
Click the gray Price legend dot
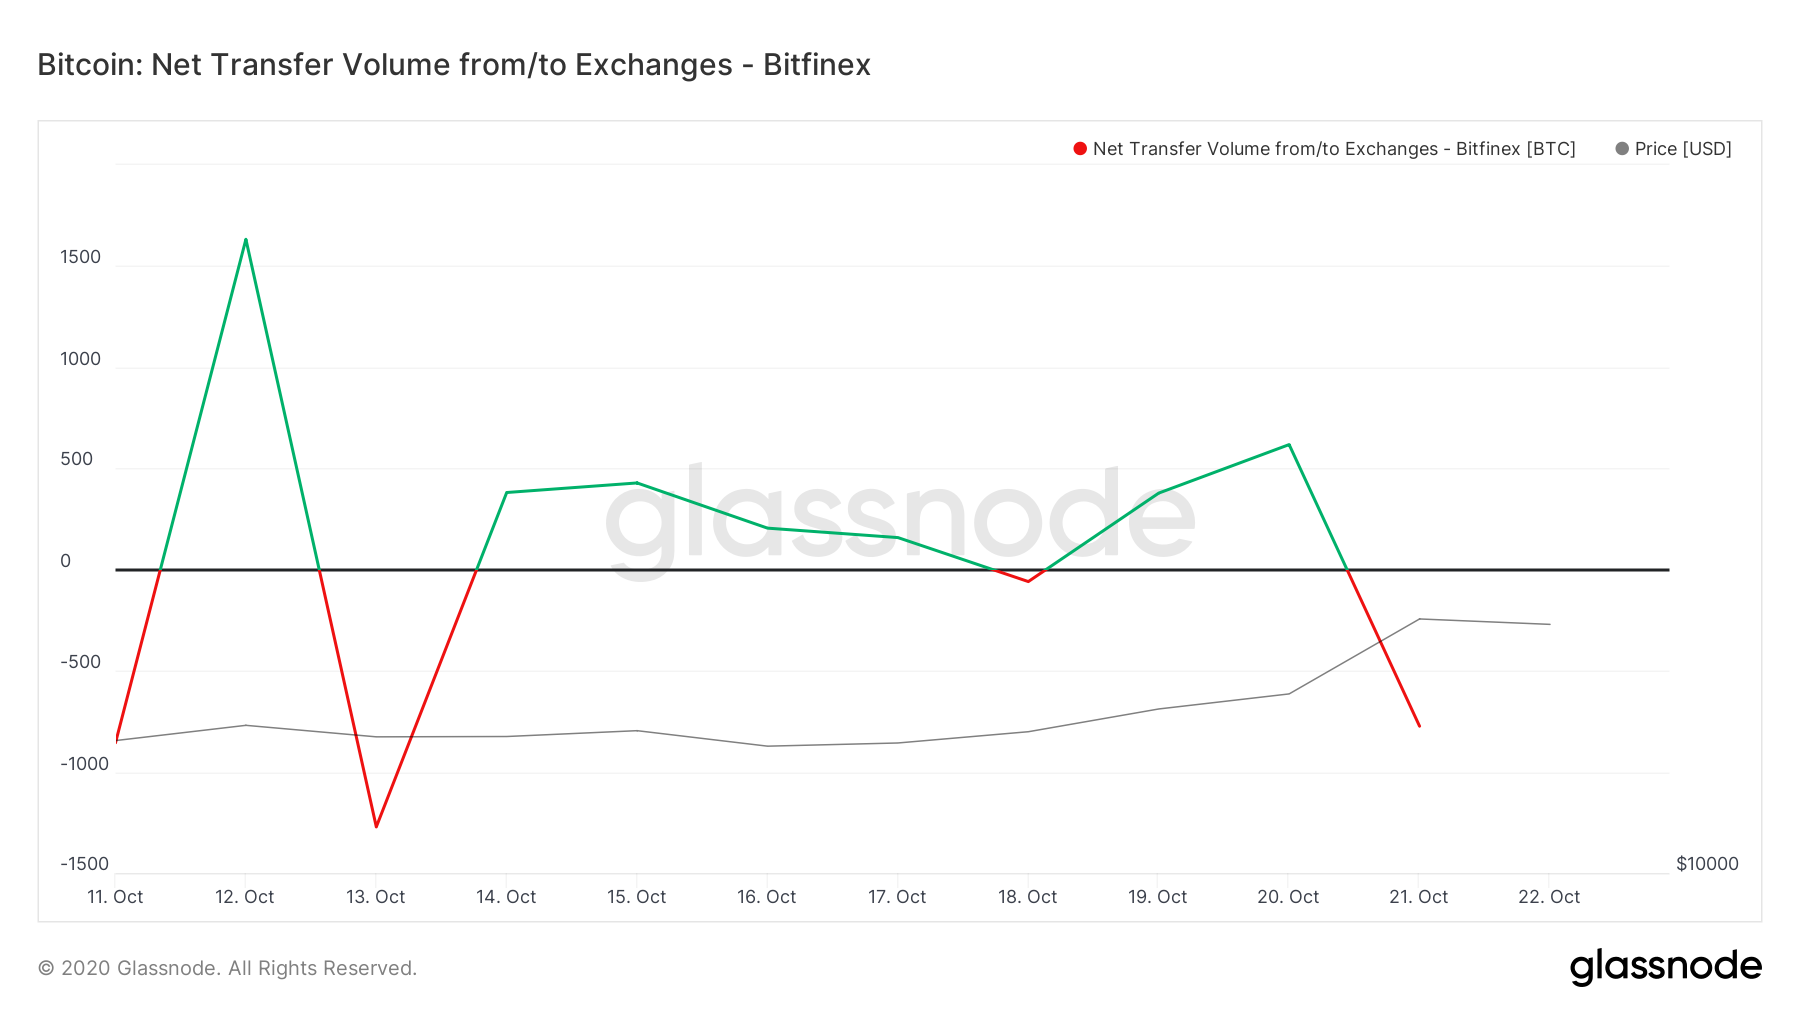[x=1622, y=149]
